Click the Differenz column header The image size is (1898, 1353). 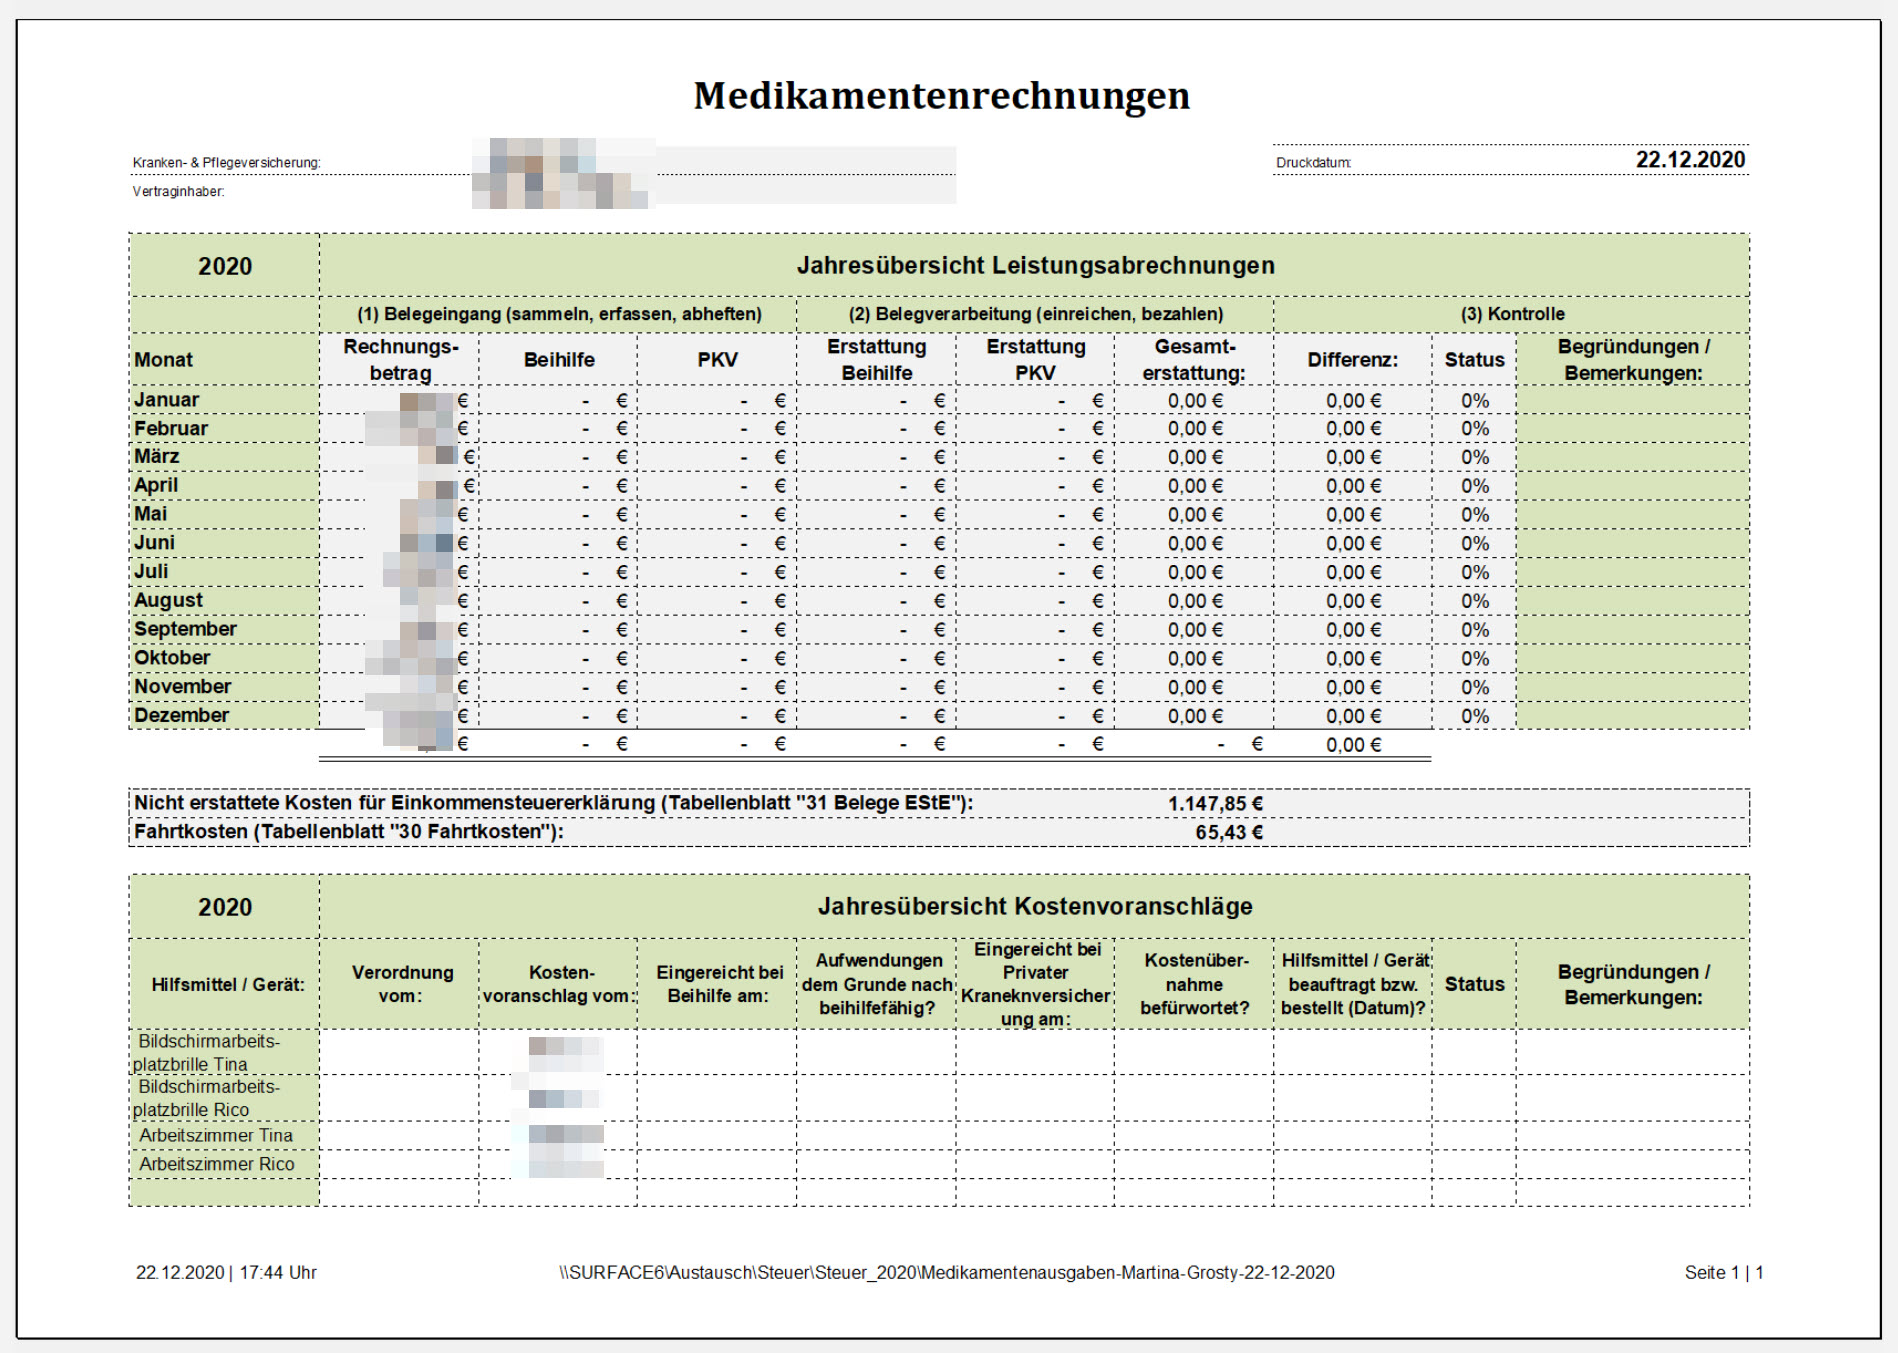pyautogui.click(x=1352, y=360)
